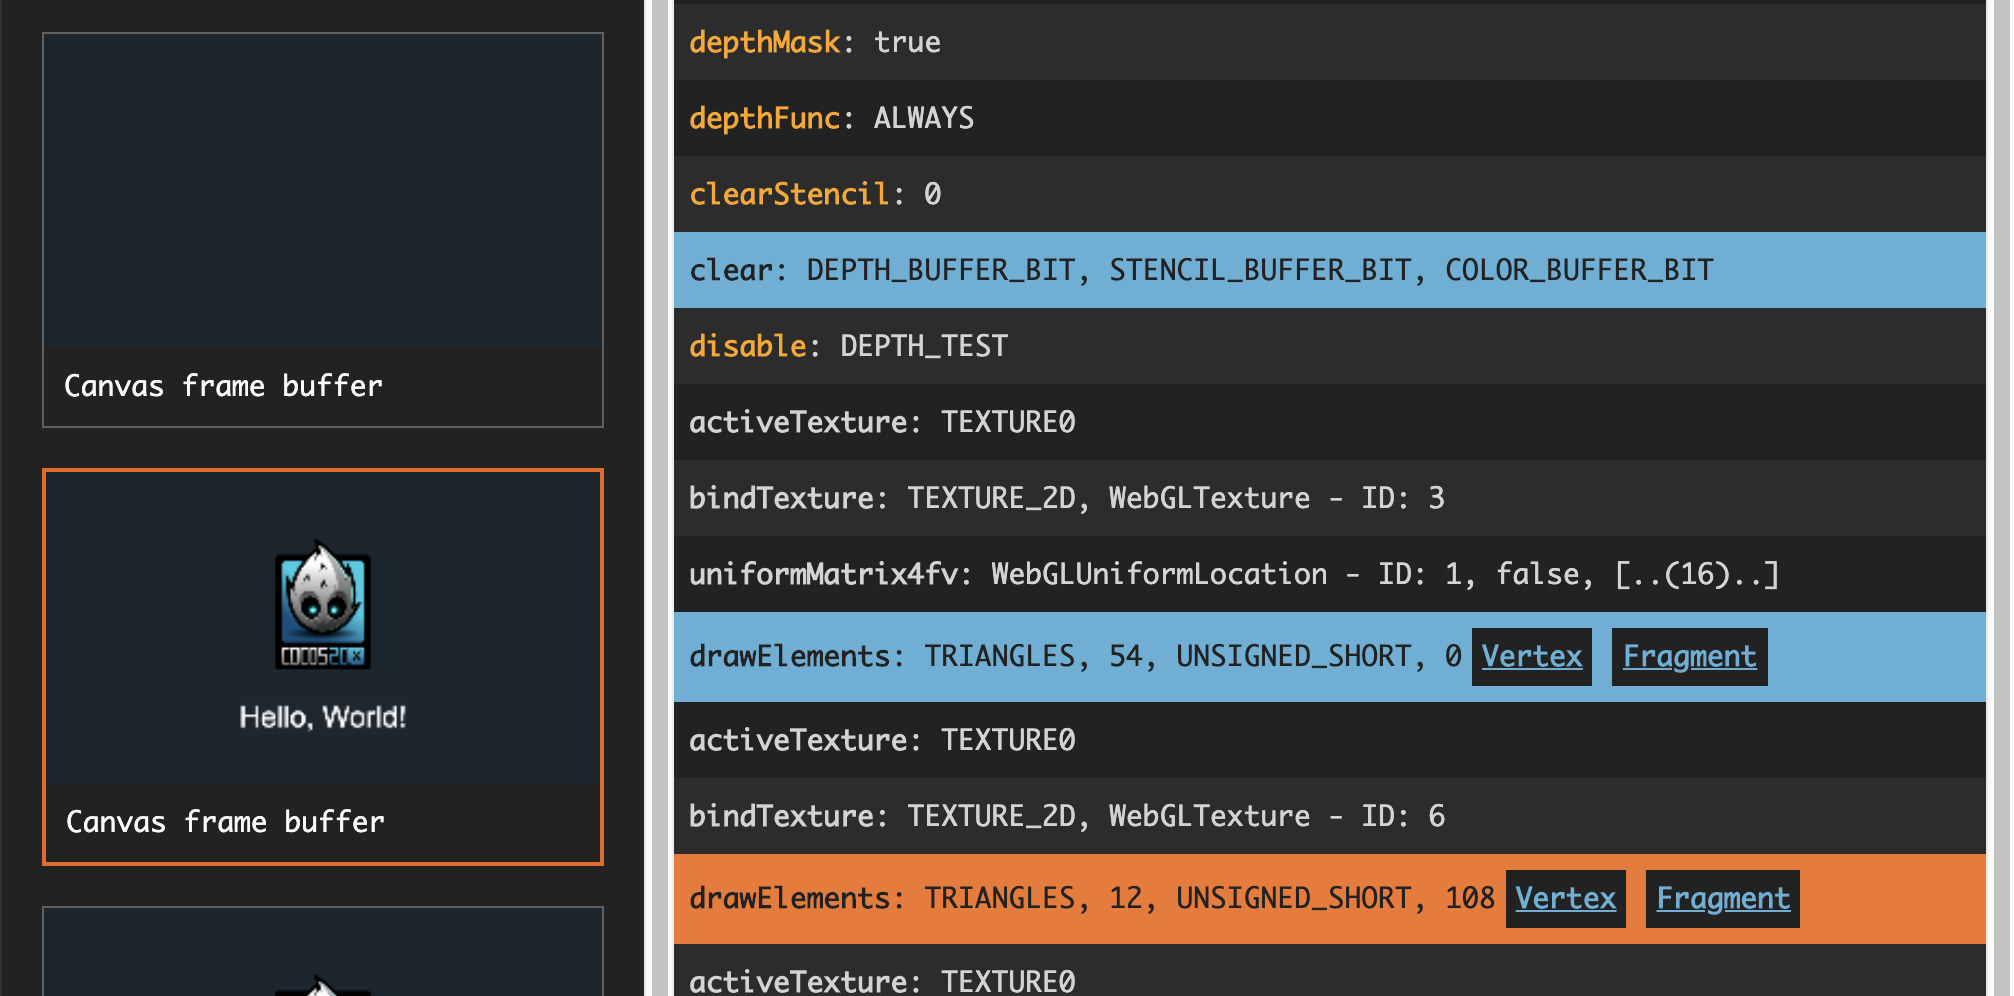Select the drawElements TRIANGLES, 54 command row
The width and height of the screenshot is (2014, 996).
[1330, 657]
